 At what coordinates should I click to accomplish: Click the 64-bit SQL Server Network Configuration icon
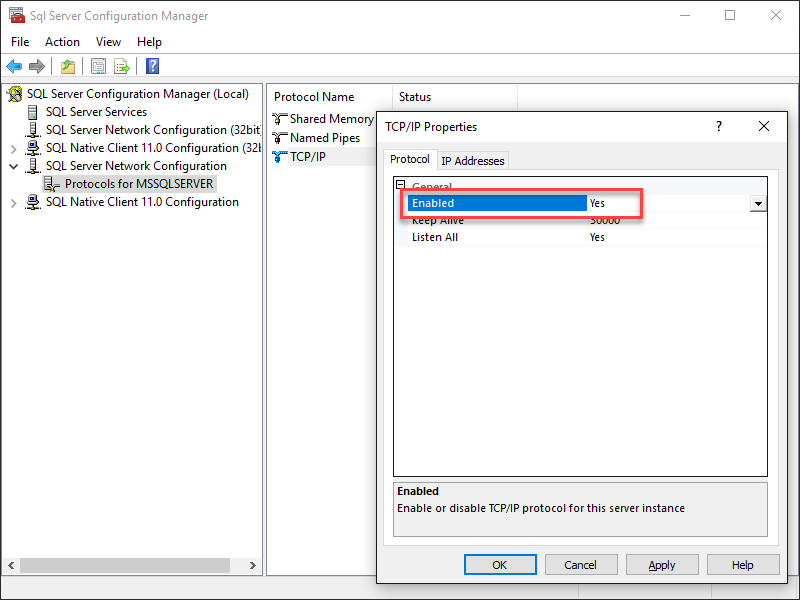click(x=33, y=166)
